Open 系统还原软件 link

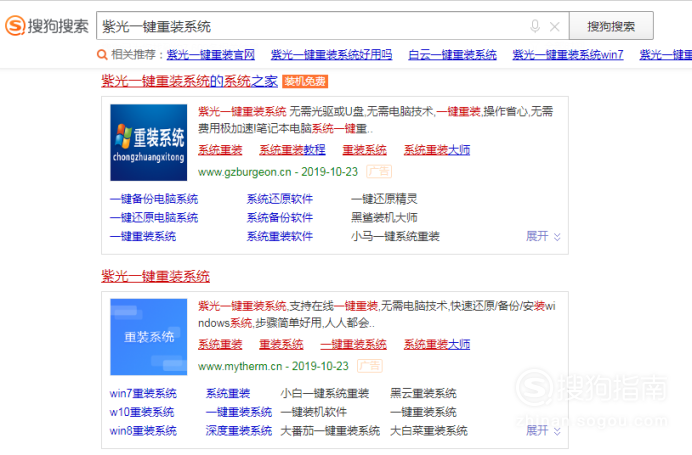280,199
